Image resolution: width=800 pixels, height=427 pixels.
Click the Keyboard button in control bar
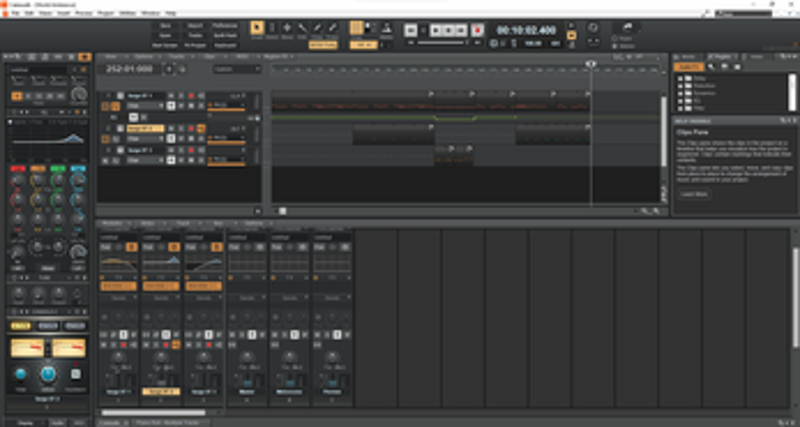[225, 45]
